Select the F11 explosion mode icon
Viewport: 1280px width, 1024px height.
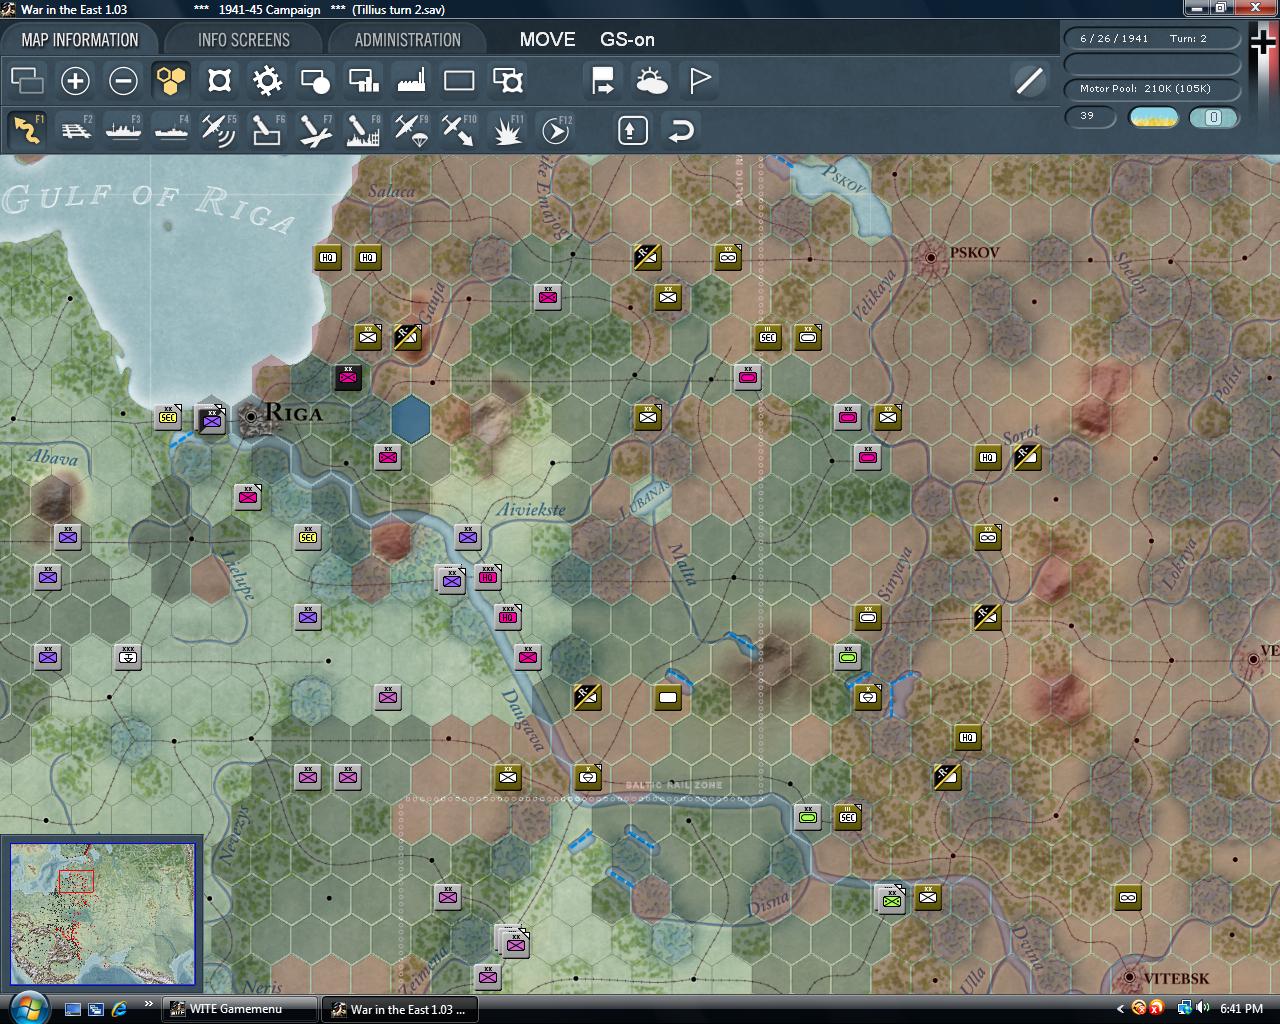(x=507, y=130)
